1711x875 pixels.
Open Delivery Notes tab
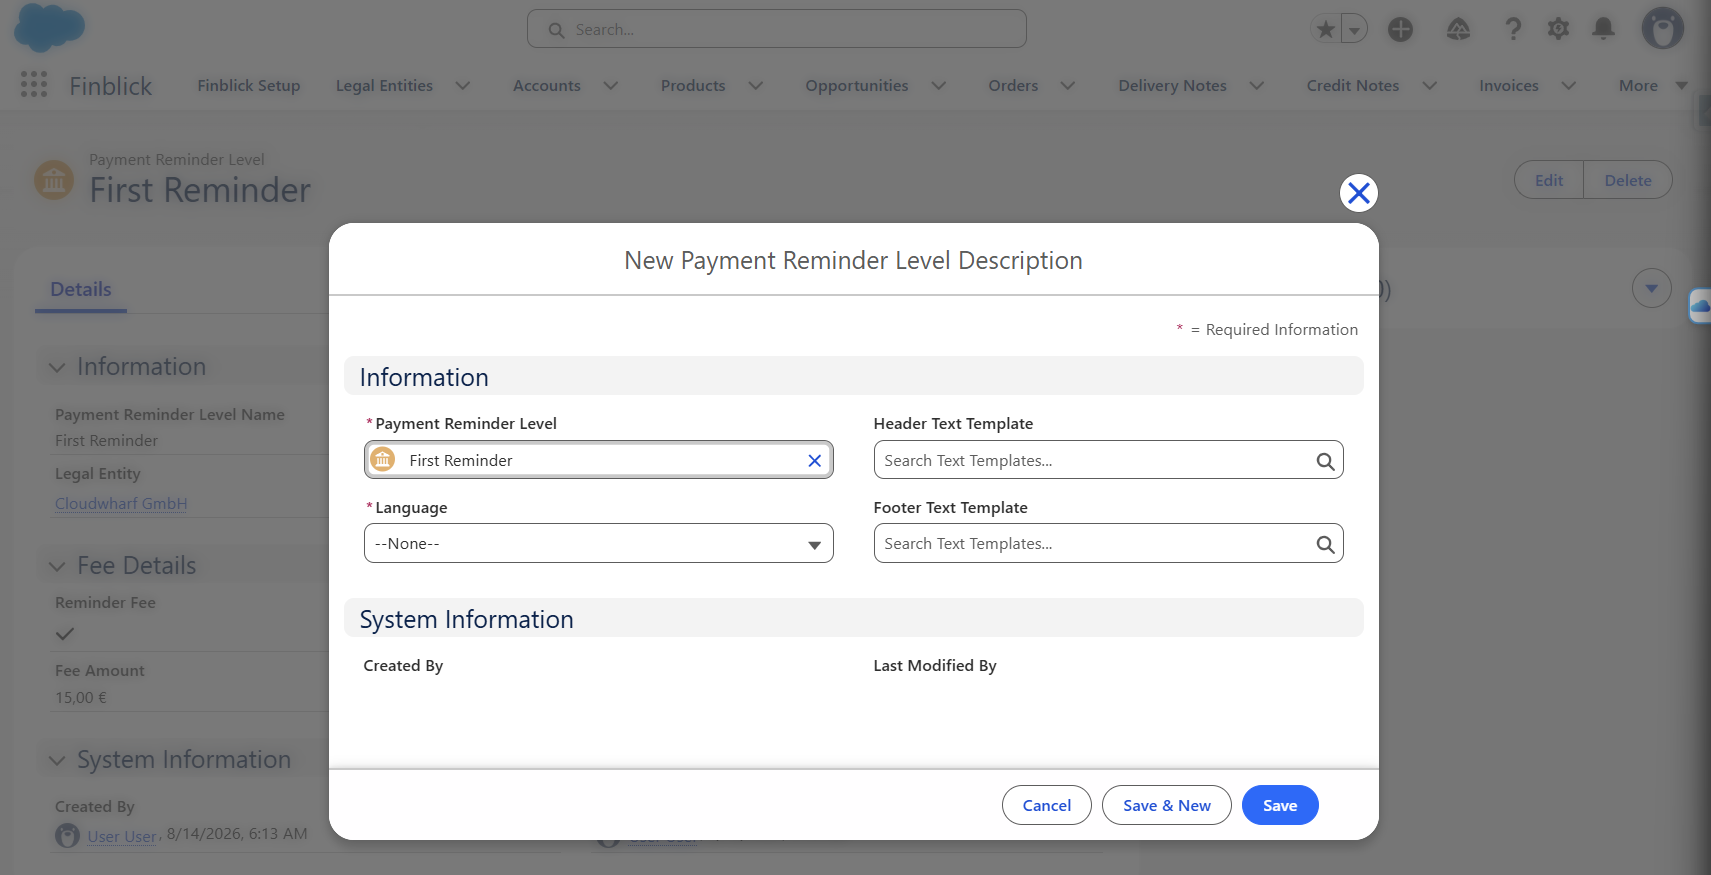coord(1172,86)
